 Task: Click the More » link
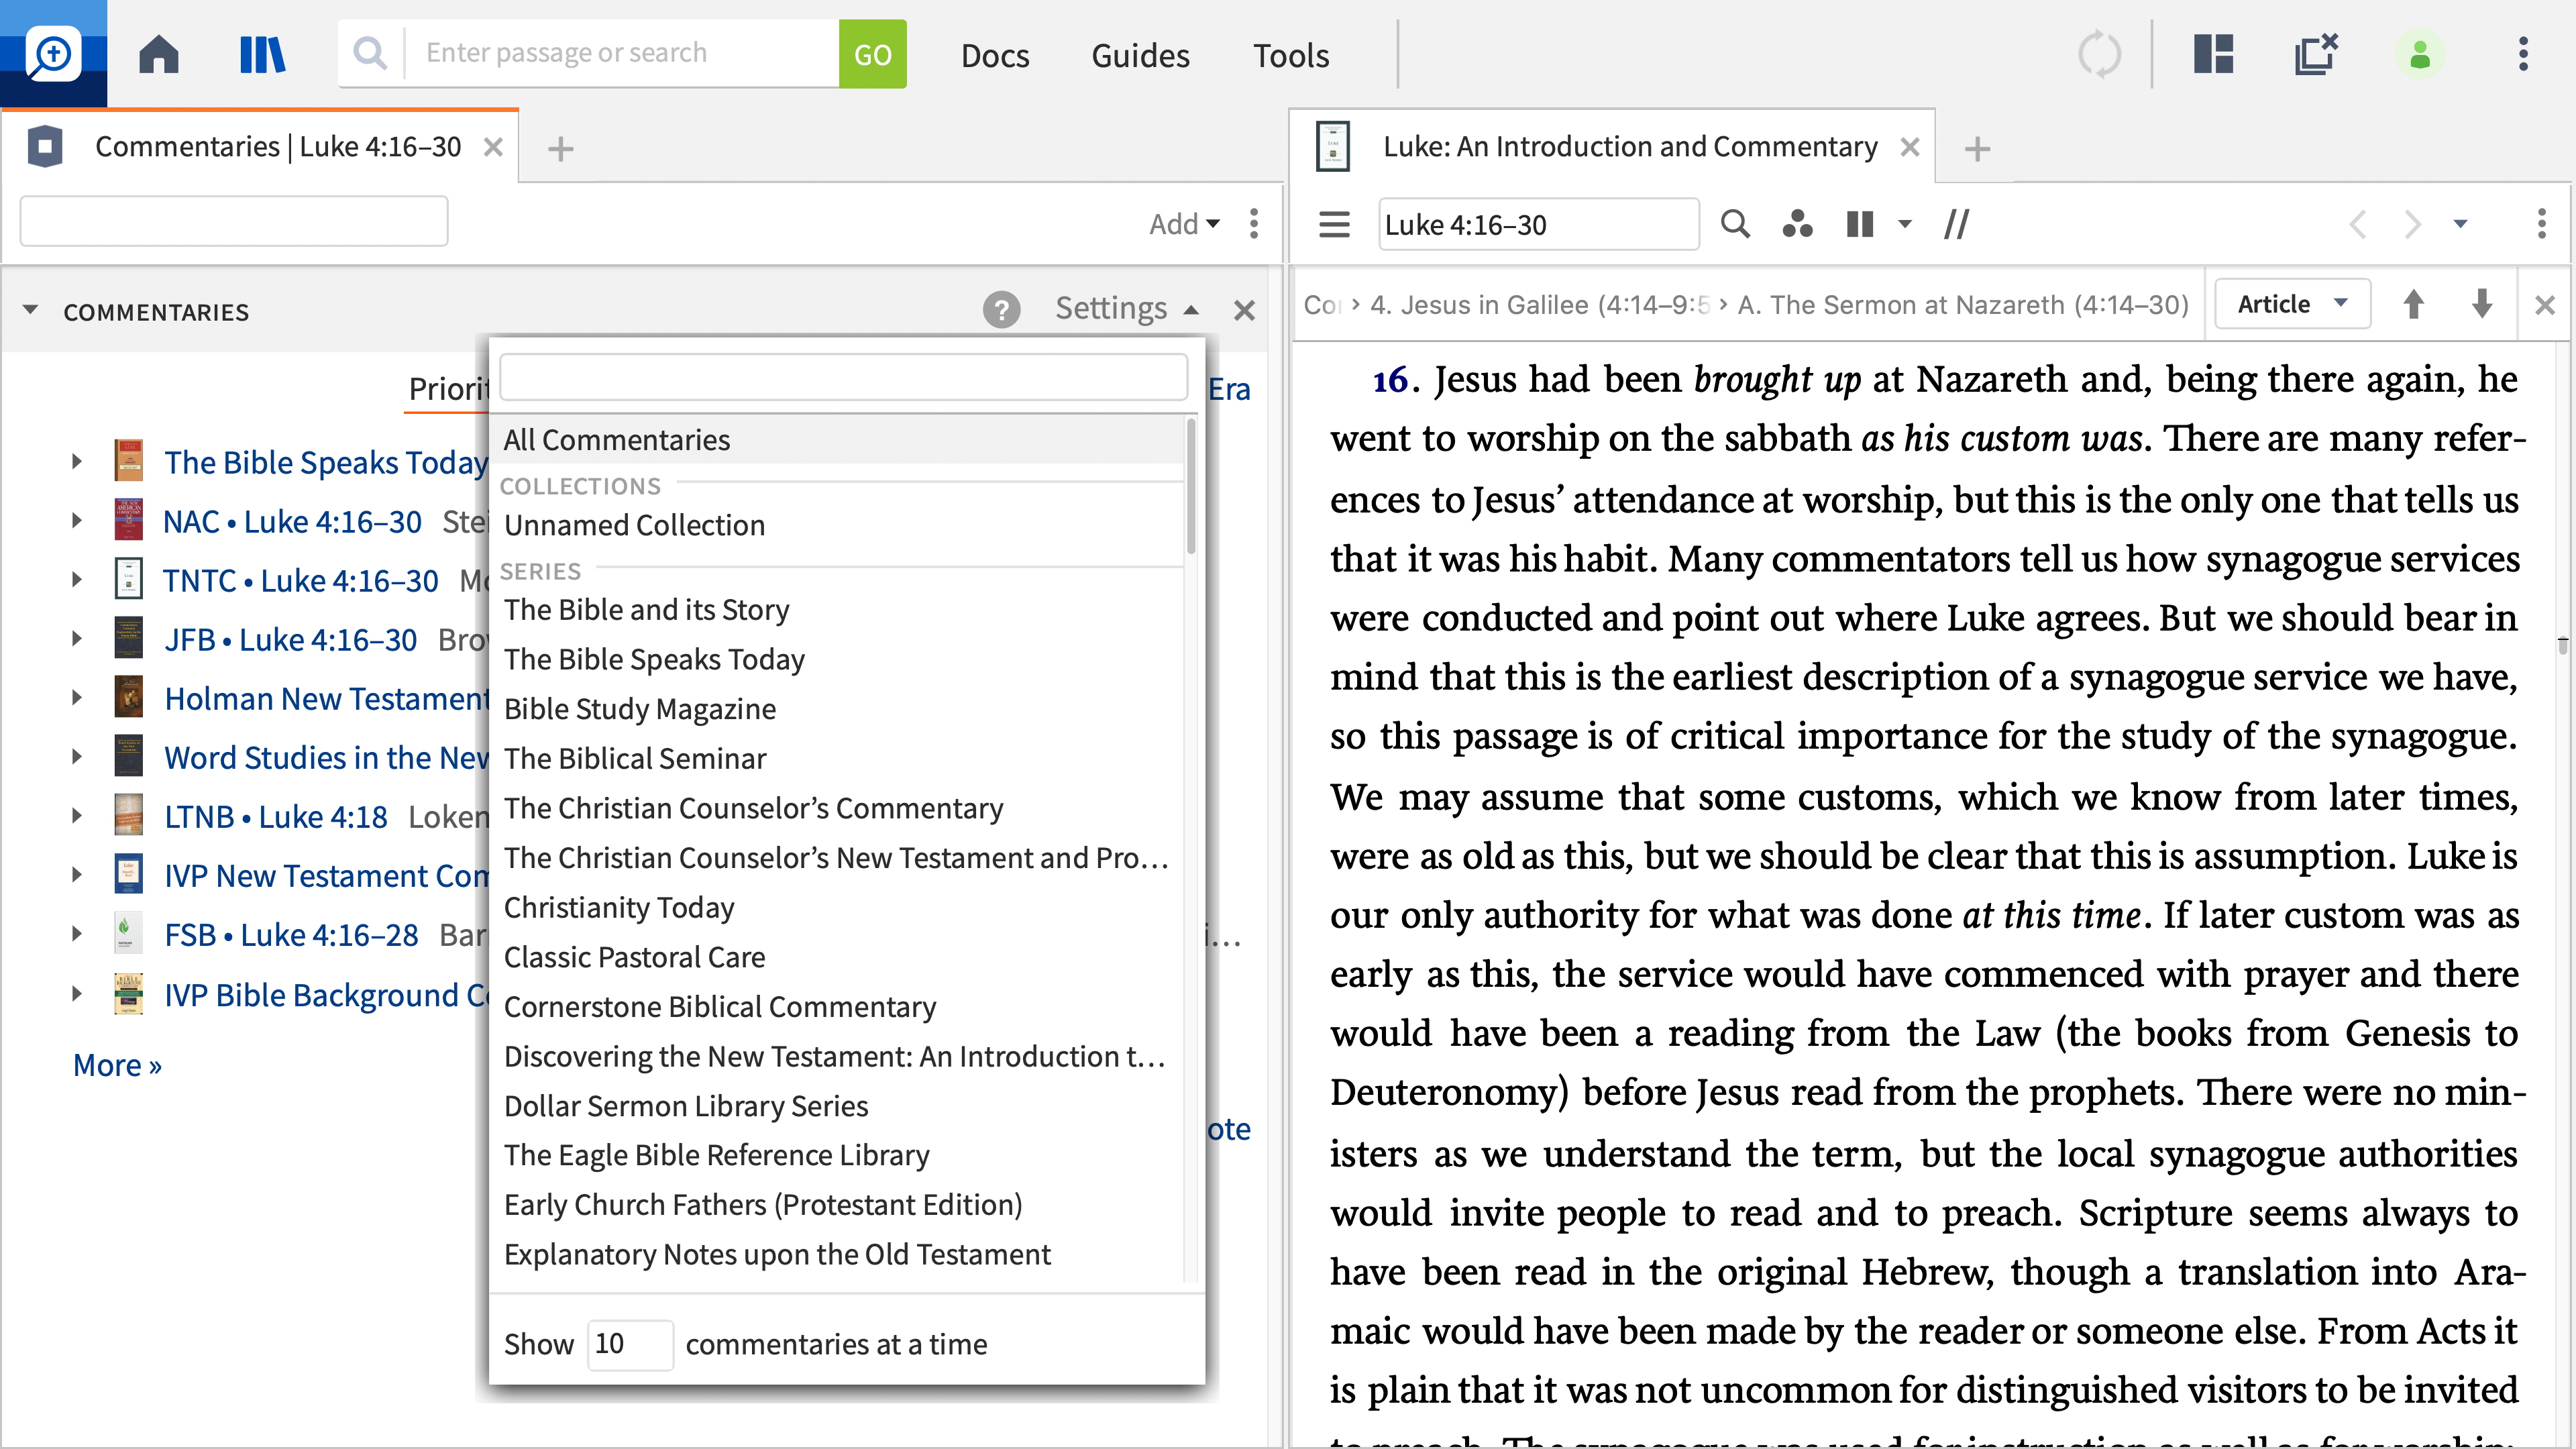coord(117,1065)
